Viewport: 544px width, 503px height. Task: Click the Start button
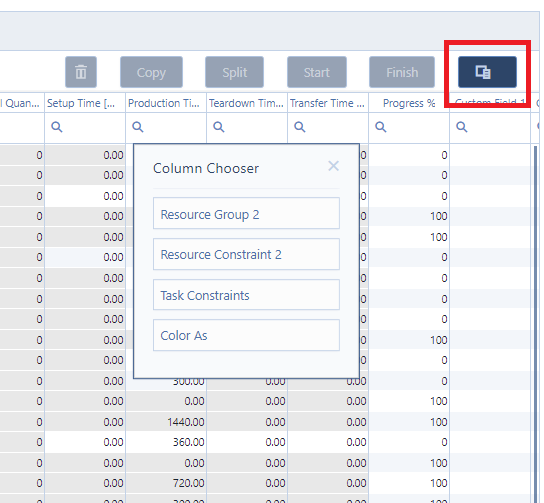tap(317, 72)
